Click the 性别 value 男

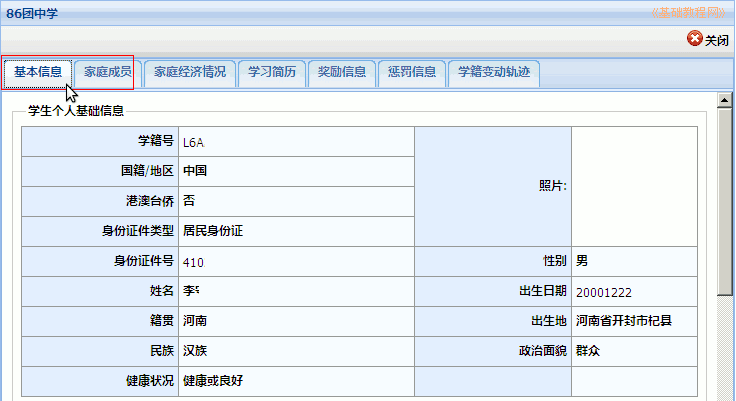(x=582, y=261)
